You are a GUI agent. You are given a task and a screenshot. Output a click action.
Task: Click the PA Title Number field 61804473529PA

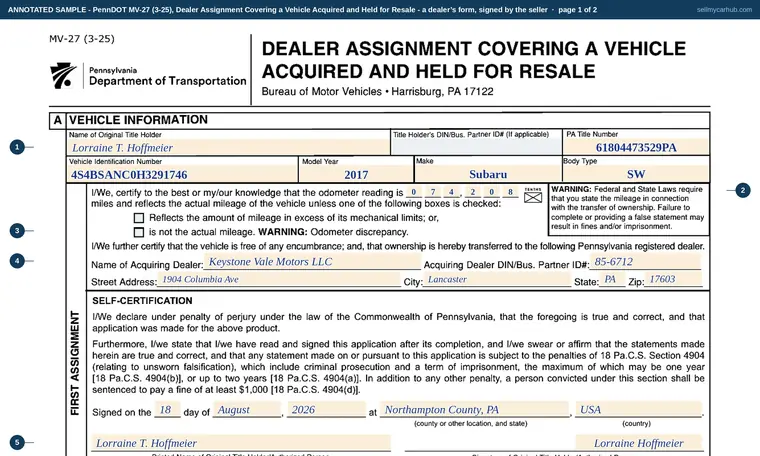636,147
